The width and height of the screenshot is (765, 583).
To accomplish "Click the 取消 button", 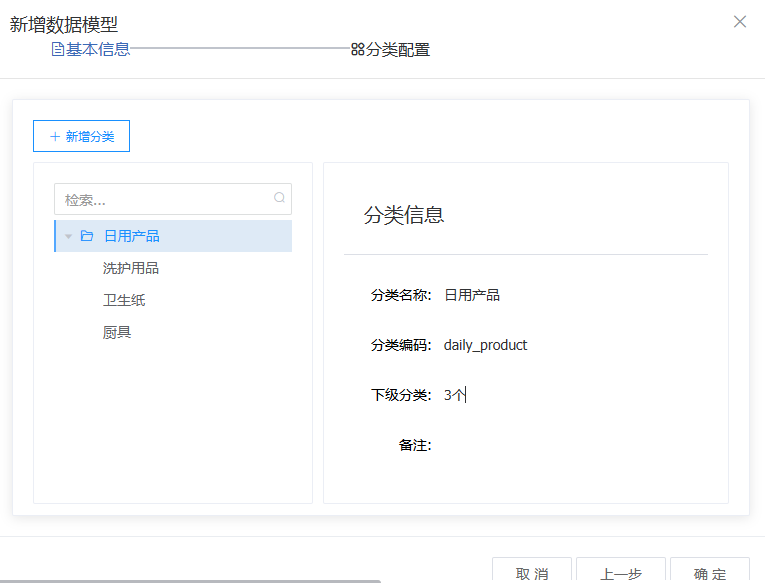I will pos(531,572).
